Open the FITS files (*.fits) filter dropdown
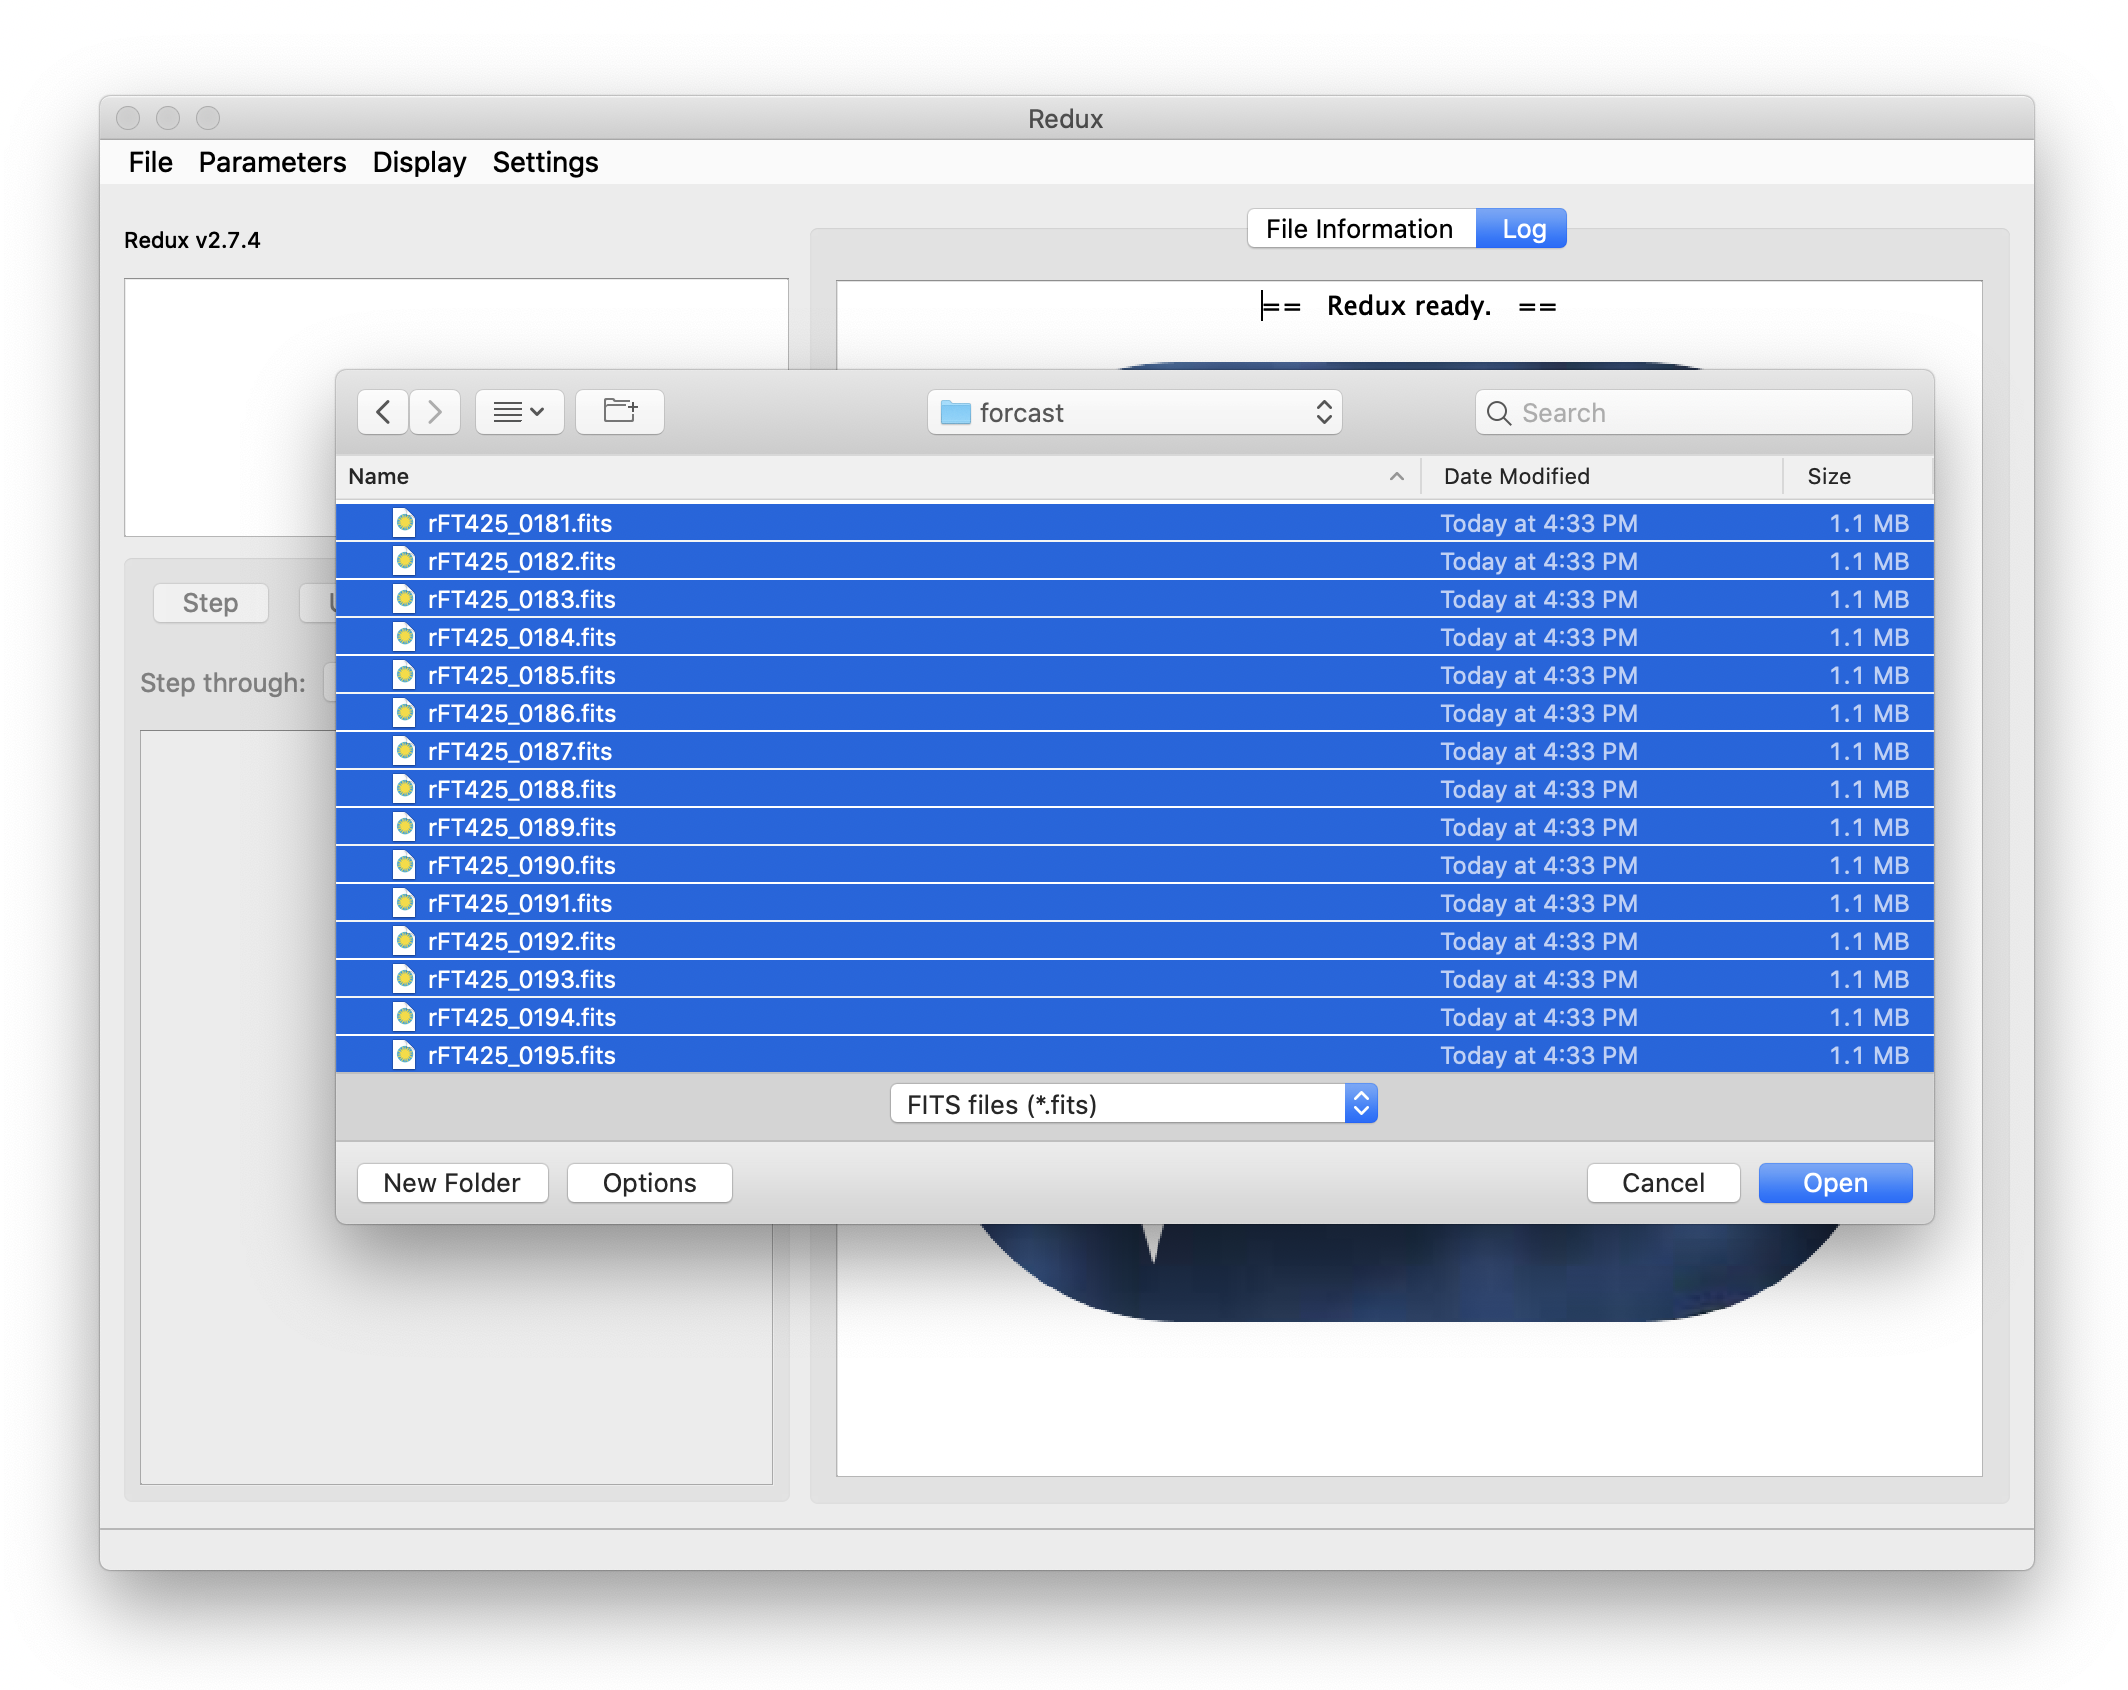The image size is (2128, 1690). tap(1360, 1103)
